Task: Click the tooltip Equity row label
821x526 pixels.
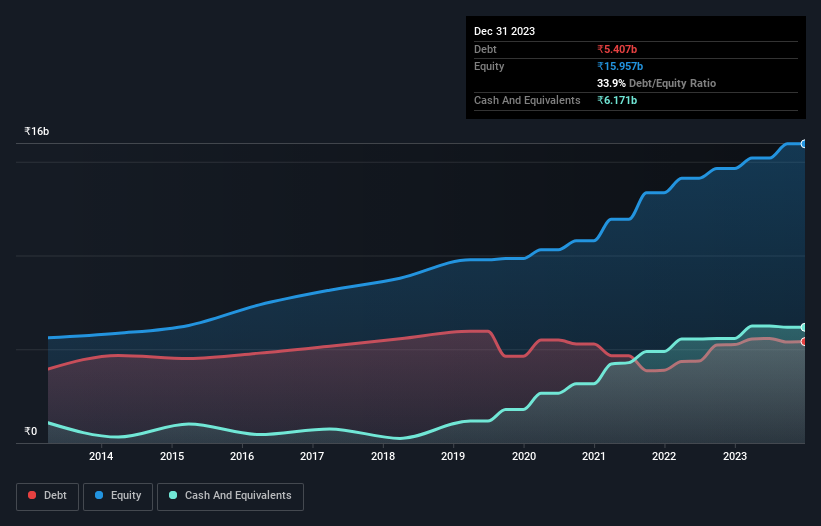Action: point(489,66)
